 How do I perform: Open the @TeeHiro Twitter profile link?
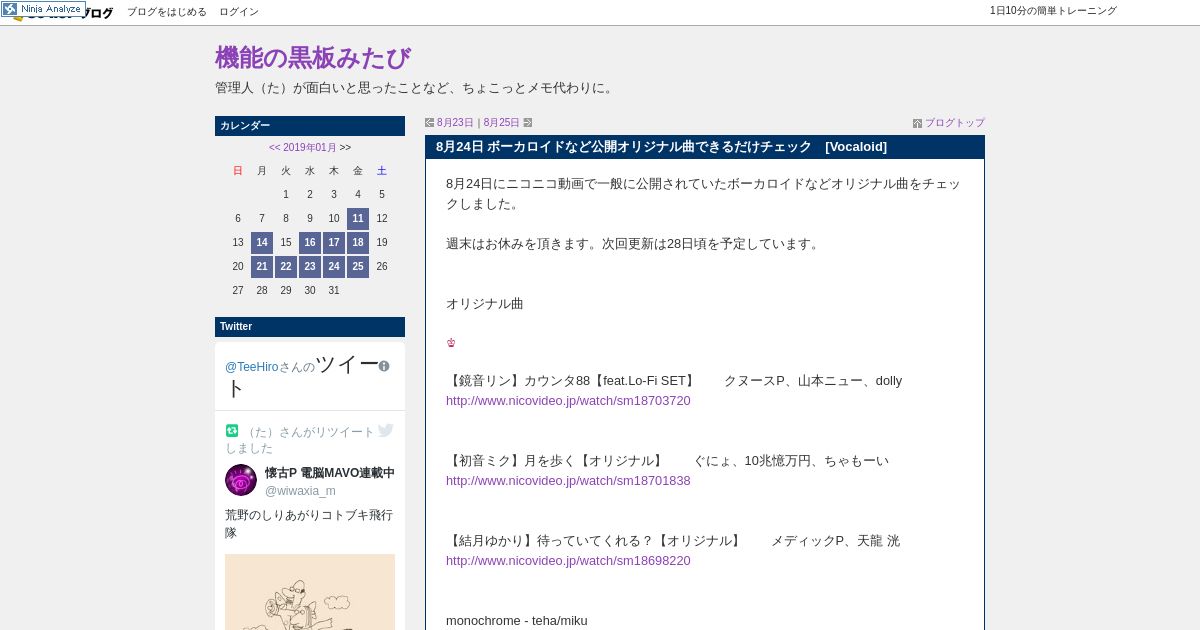point(252,367)
